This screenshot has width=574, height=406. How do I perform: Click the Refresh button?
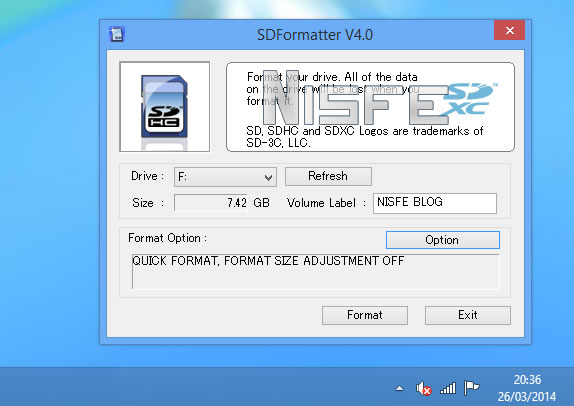328,176
